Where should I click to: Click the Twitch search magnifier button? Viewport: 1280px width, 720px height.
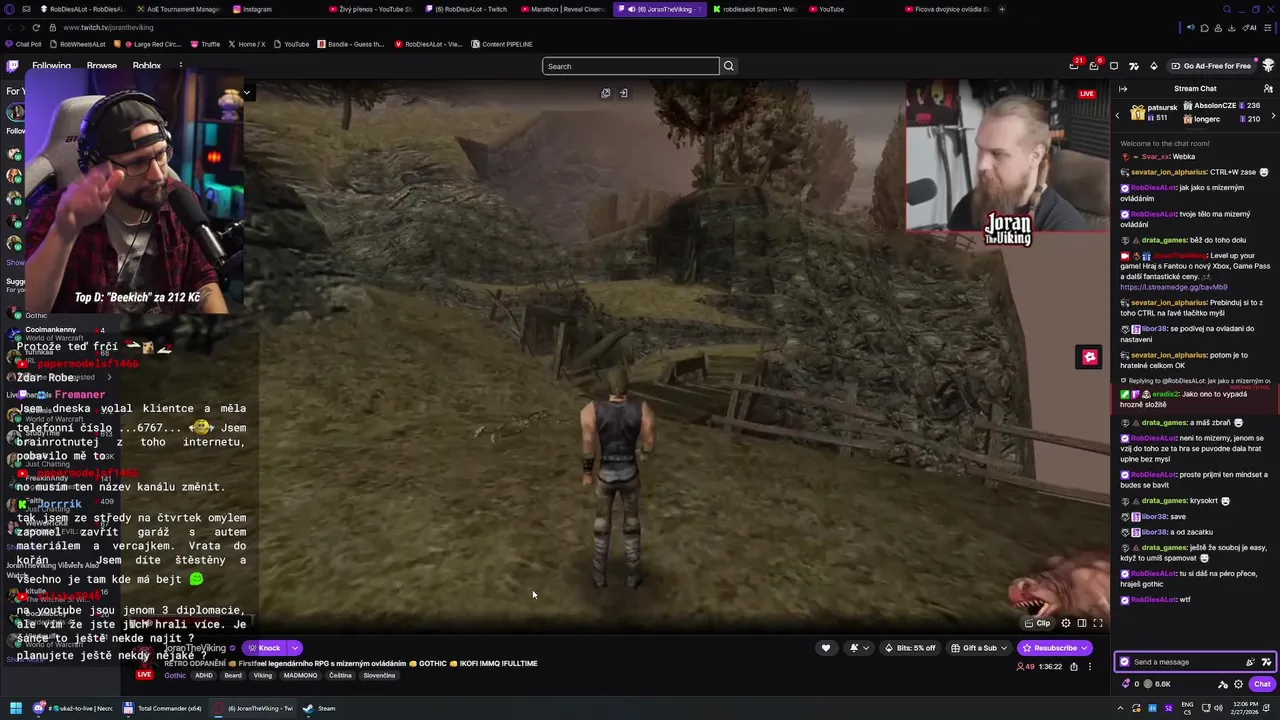point(729,66)
